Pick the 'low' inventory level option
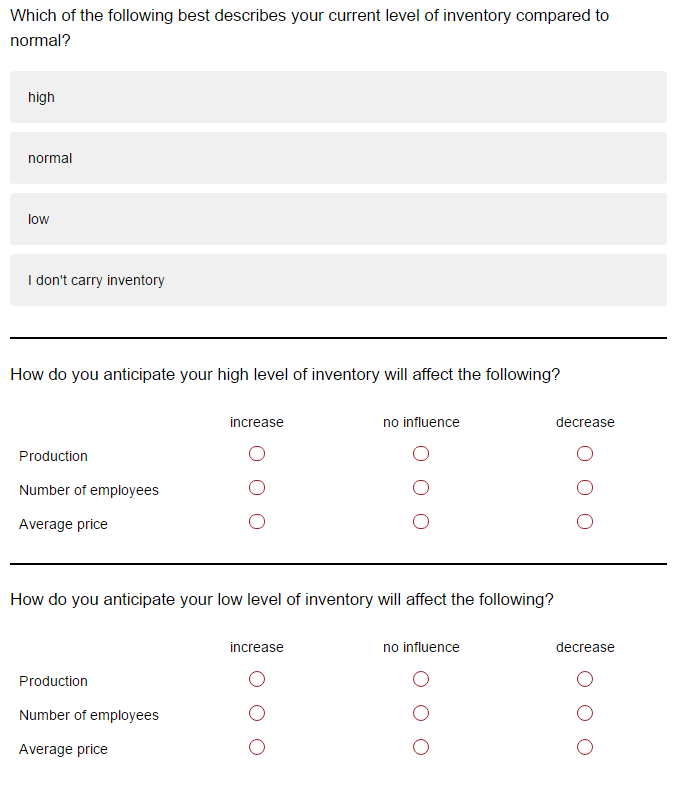This screenshot has width=679, height=785. 338,219
